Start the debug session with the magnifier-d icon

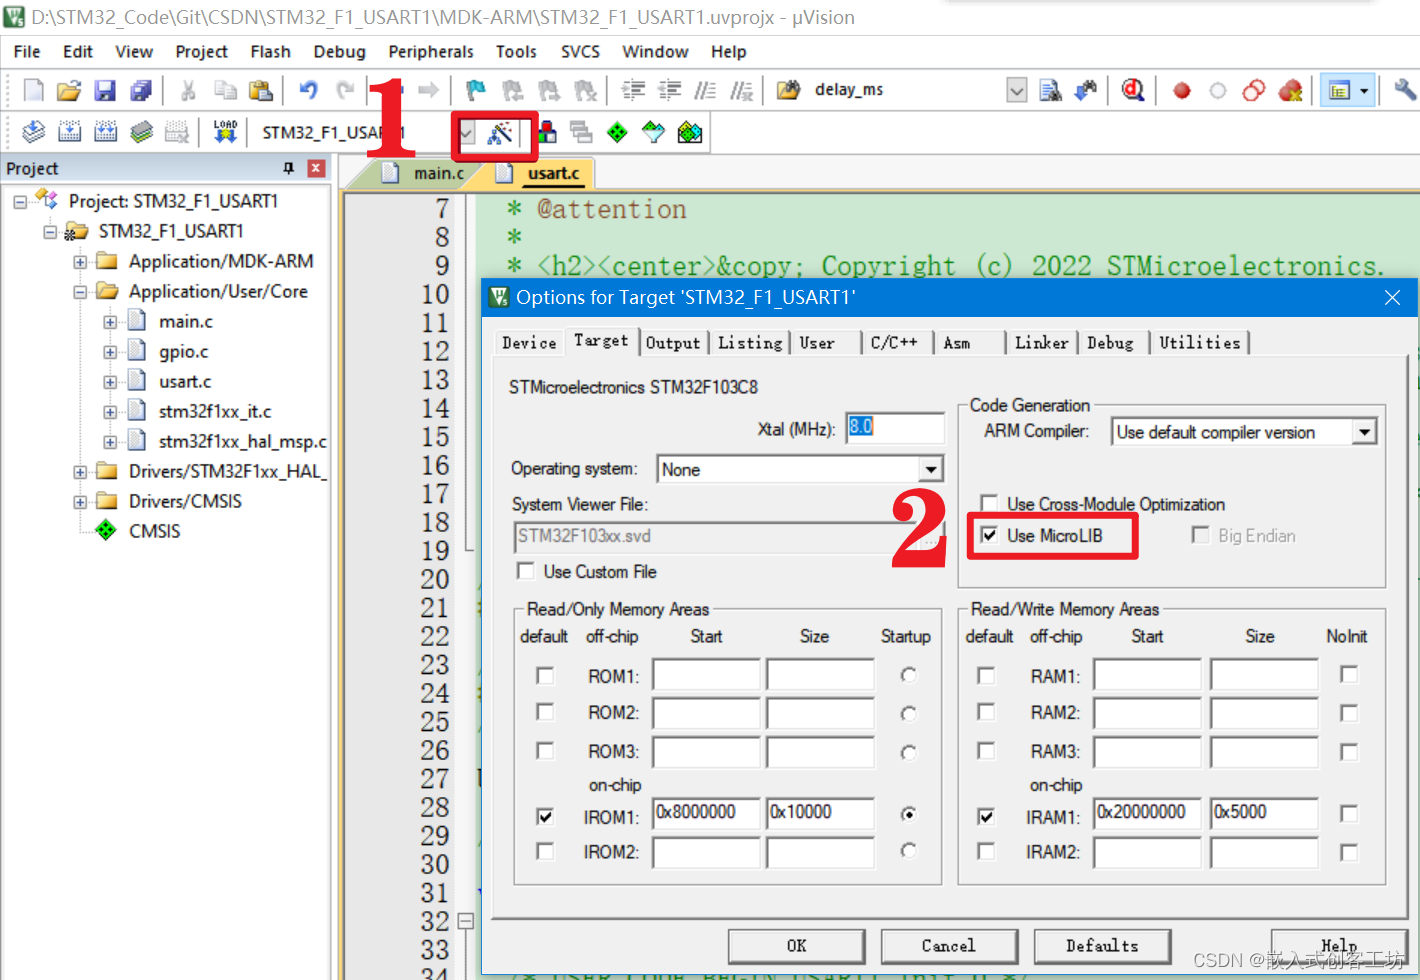(1133, 91)
